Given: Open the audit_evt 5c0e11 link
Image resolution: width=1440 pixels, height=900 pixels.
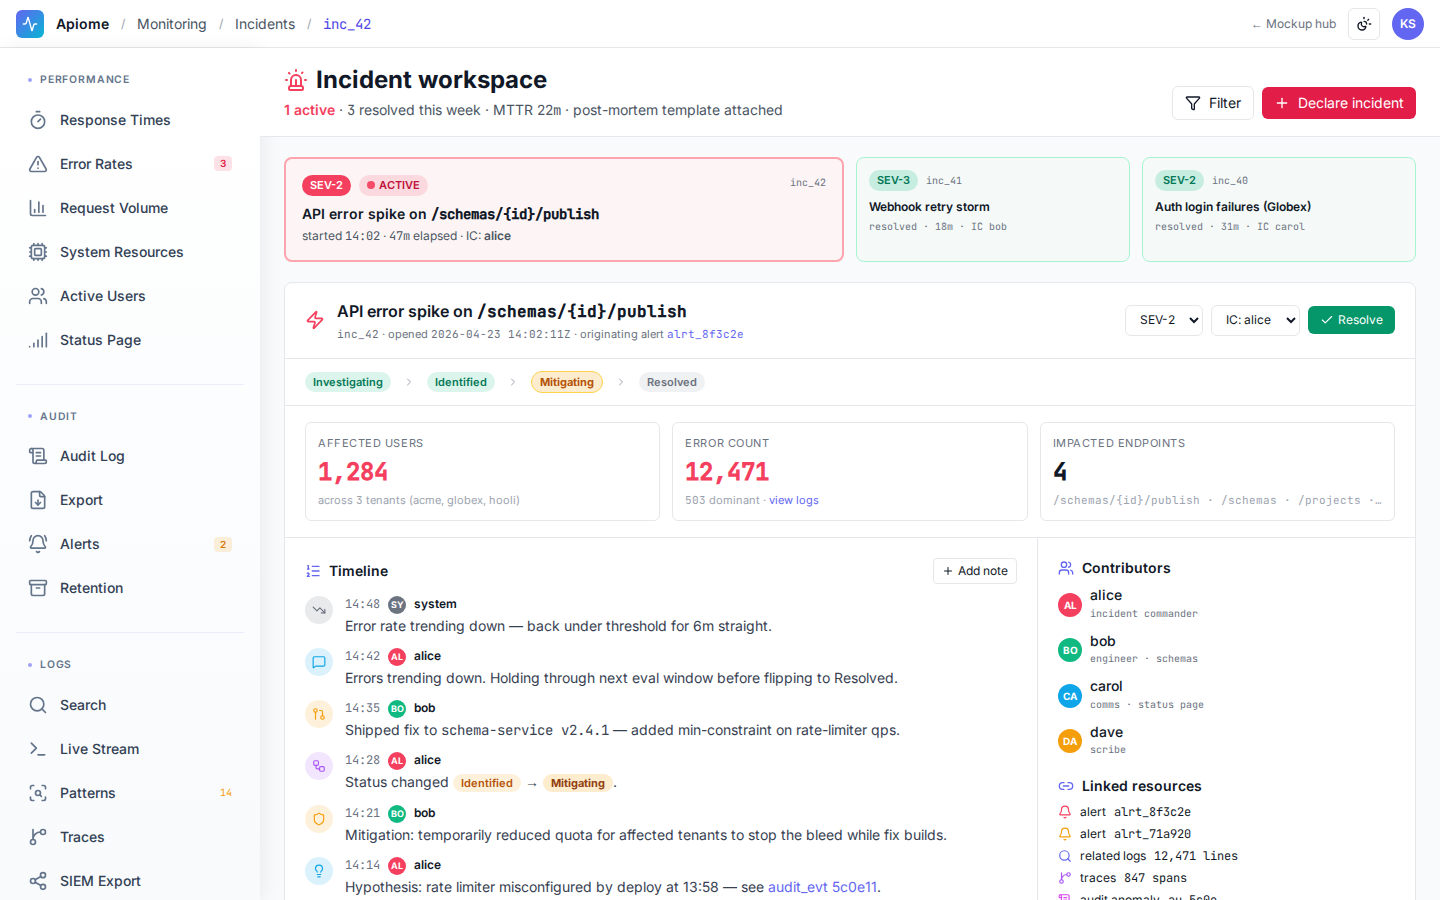Looking at the screenshot, I should [822, 887].
